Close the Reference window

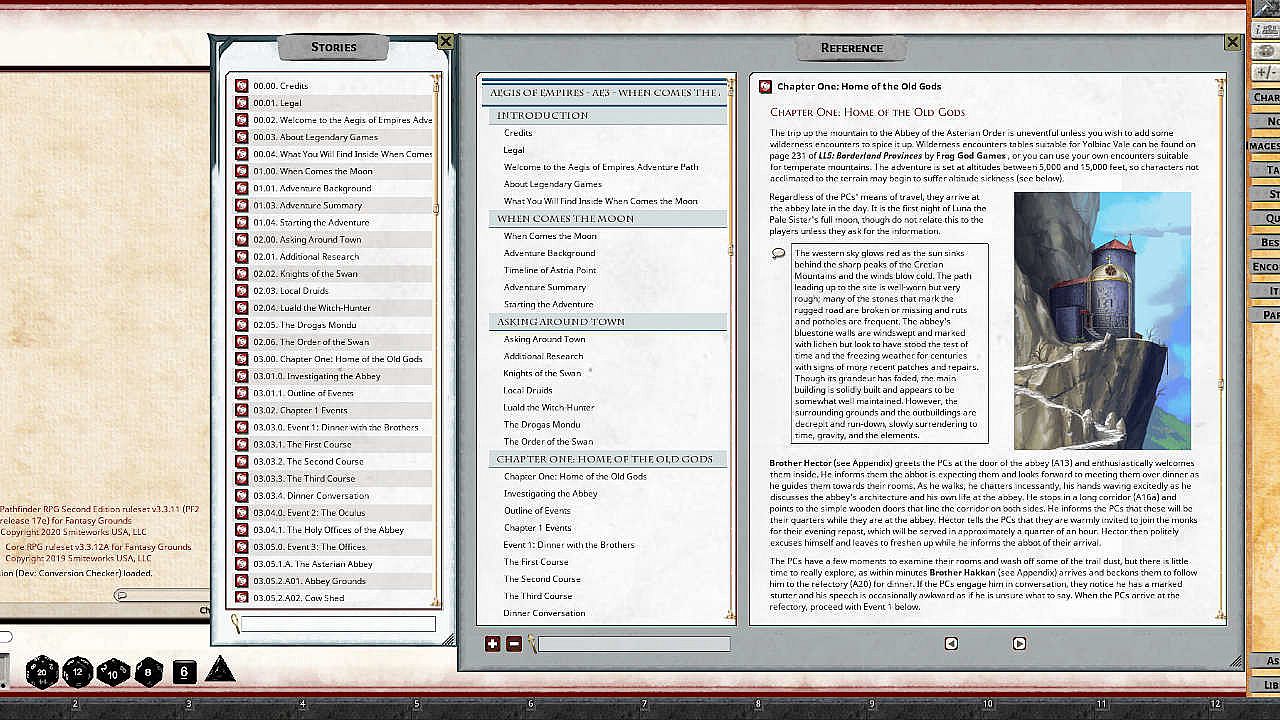[x=1233, y=43]
